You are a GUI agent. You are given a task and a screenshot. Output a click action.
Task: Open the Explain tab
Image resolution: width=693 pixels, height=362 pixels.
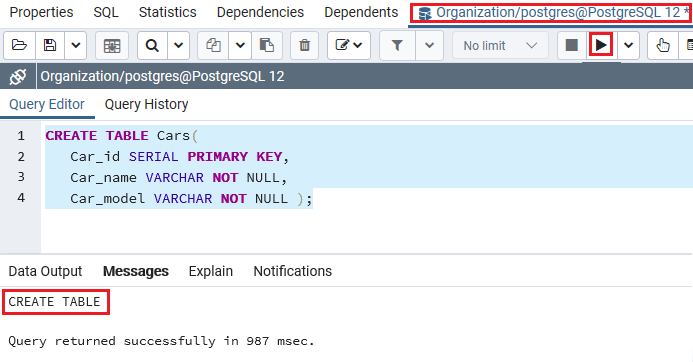point(211,271)
